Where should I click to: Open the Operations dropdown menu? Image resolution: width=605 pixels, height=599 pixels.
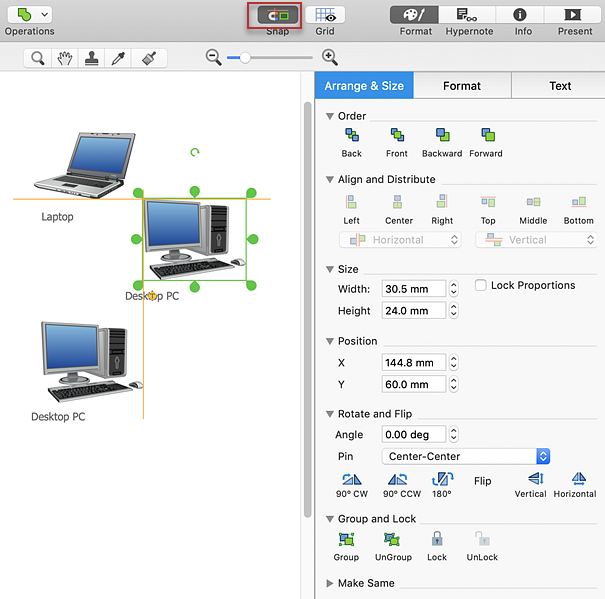[x=29, y=15]
